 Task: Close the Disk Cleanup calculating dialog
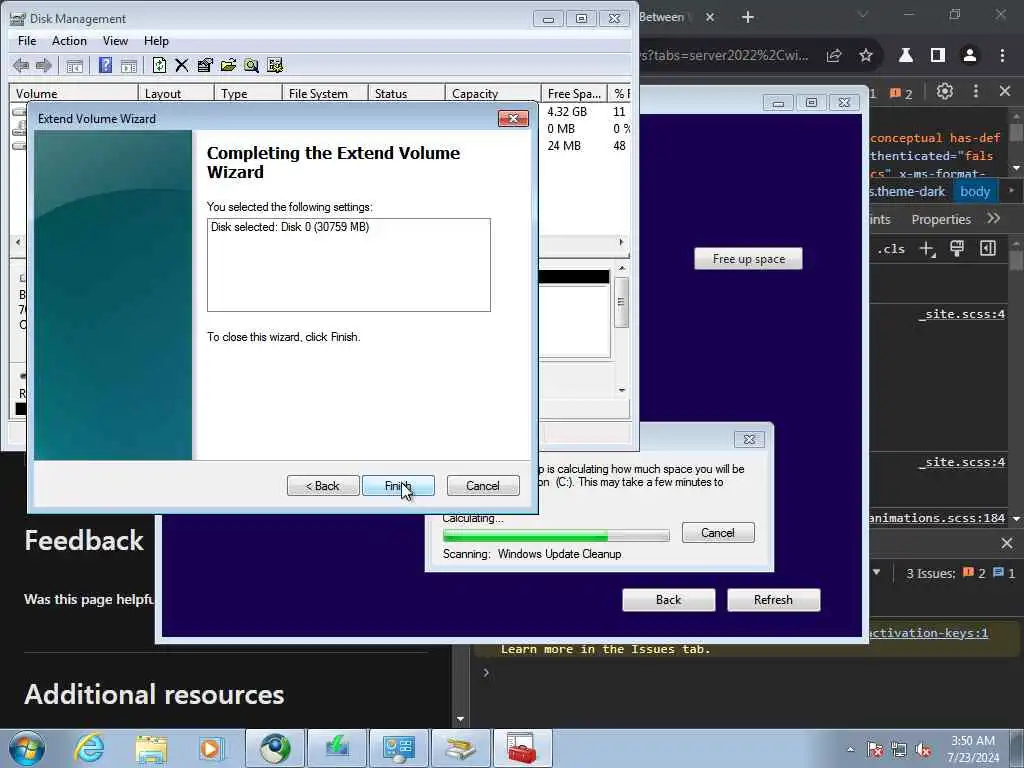pos(749,440)
